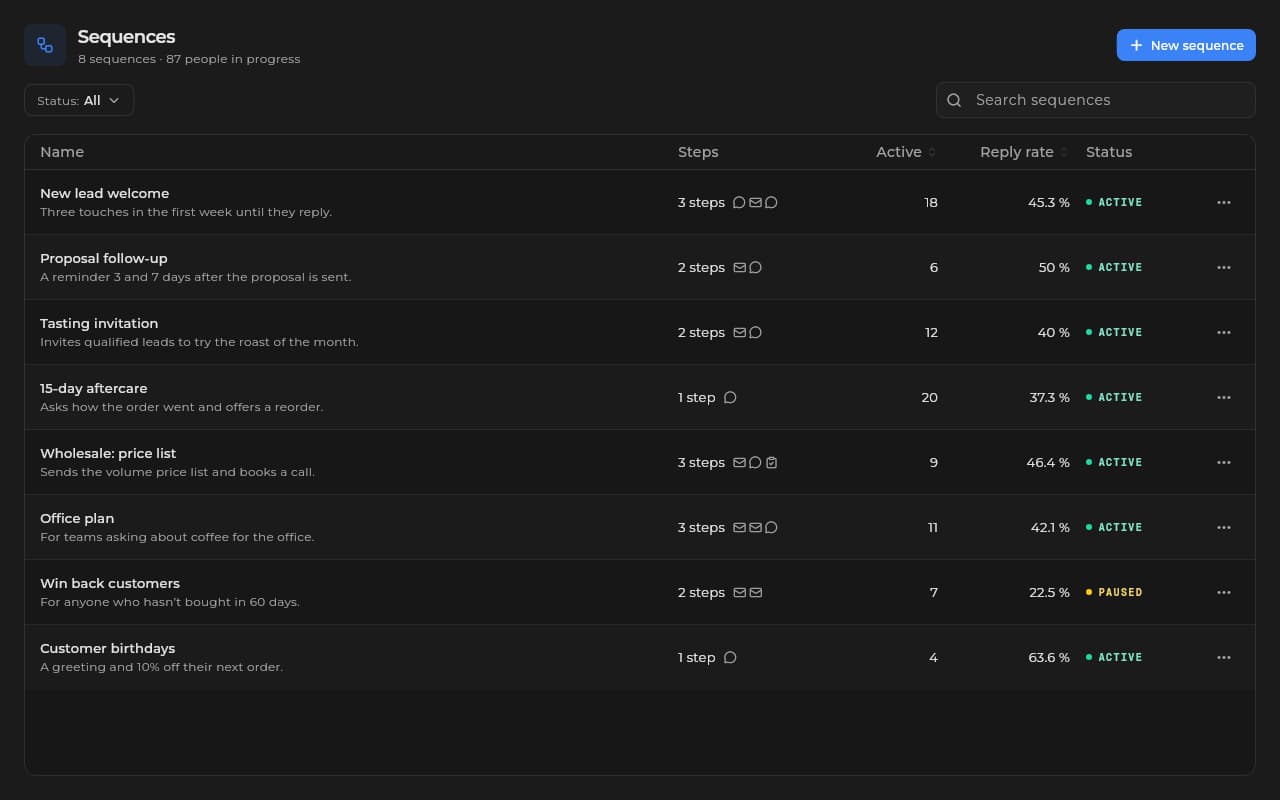1280x800 pixels.
Task: Click the task clipboard icon in Wholesale row
Action: point(772,462)
